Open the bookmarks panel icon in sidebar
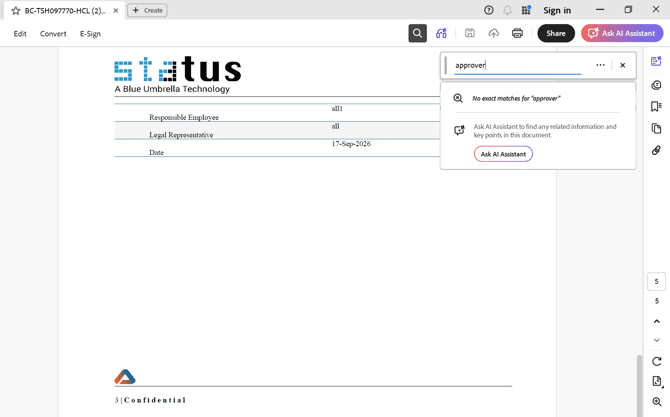670x417 pixels. (x=656, y=106)
